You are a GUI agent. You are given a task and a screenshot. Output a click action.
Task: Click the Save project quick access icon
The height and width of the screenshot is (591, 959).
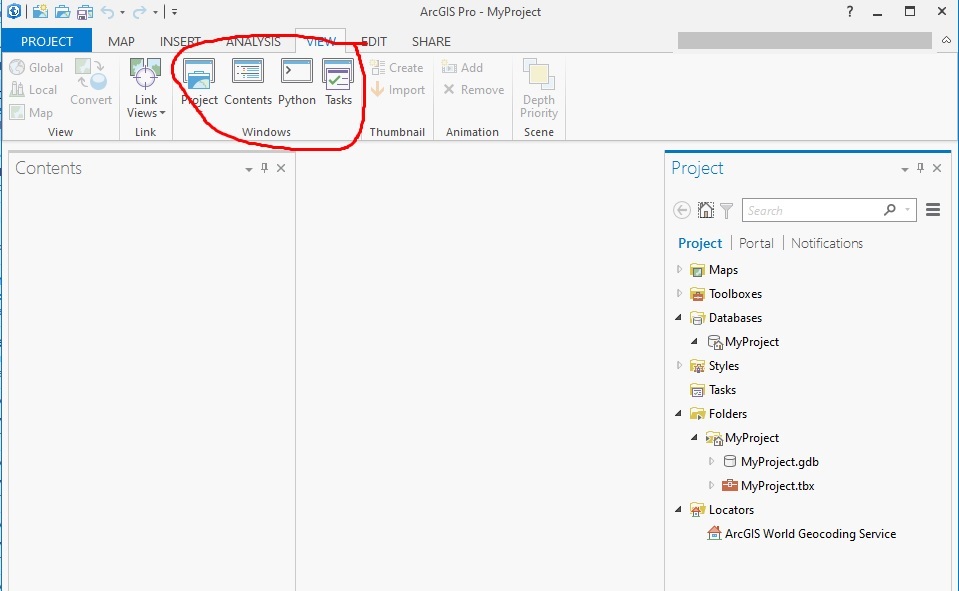click(84, 12)
